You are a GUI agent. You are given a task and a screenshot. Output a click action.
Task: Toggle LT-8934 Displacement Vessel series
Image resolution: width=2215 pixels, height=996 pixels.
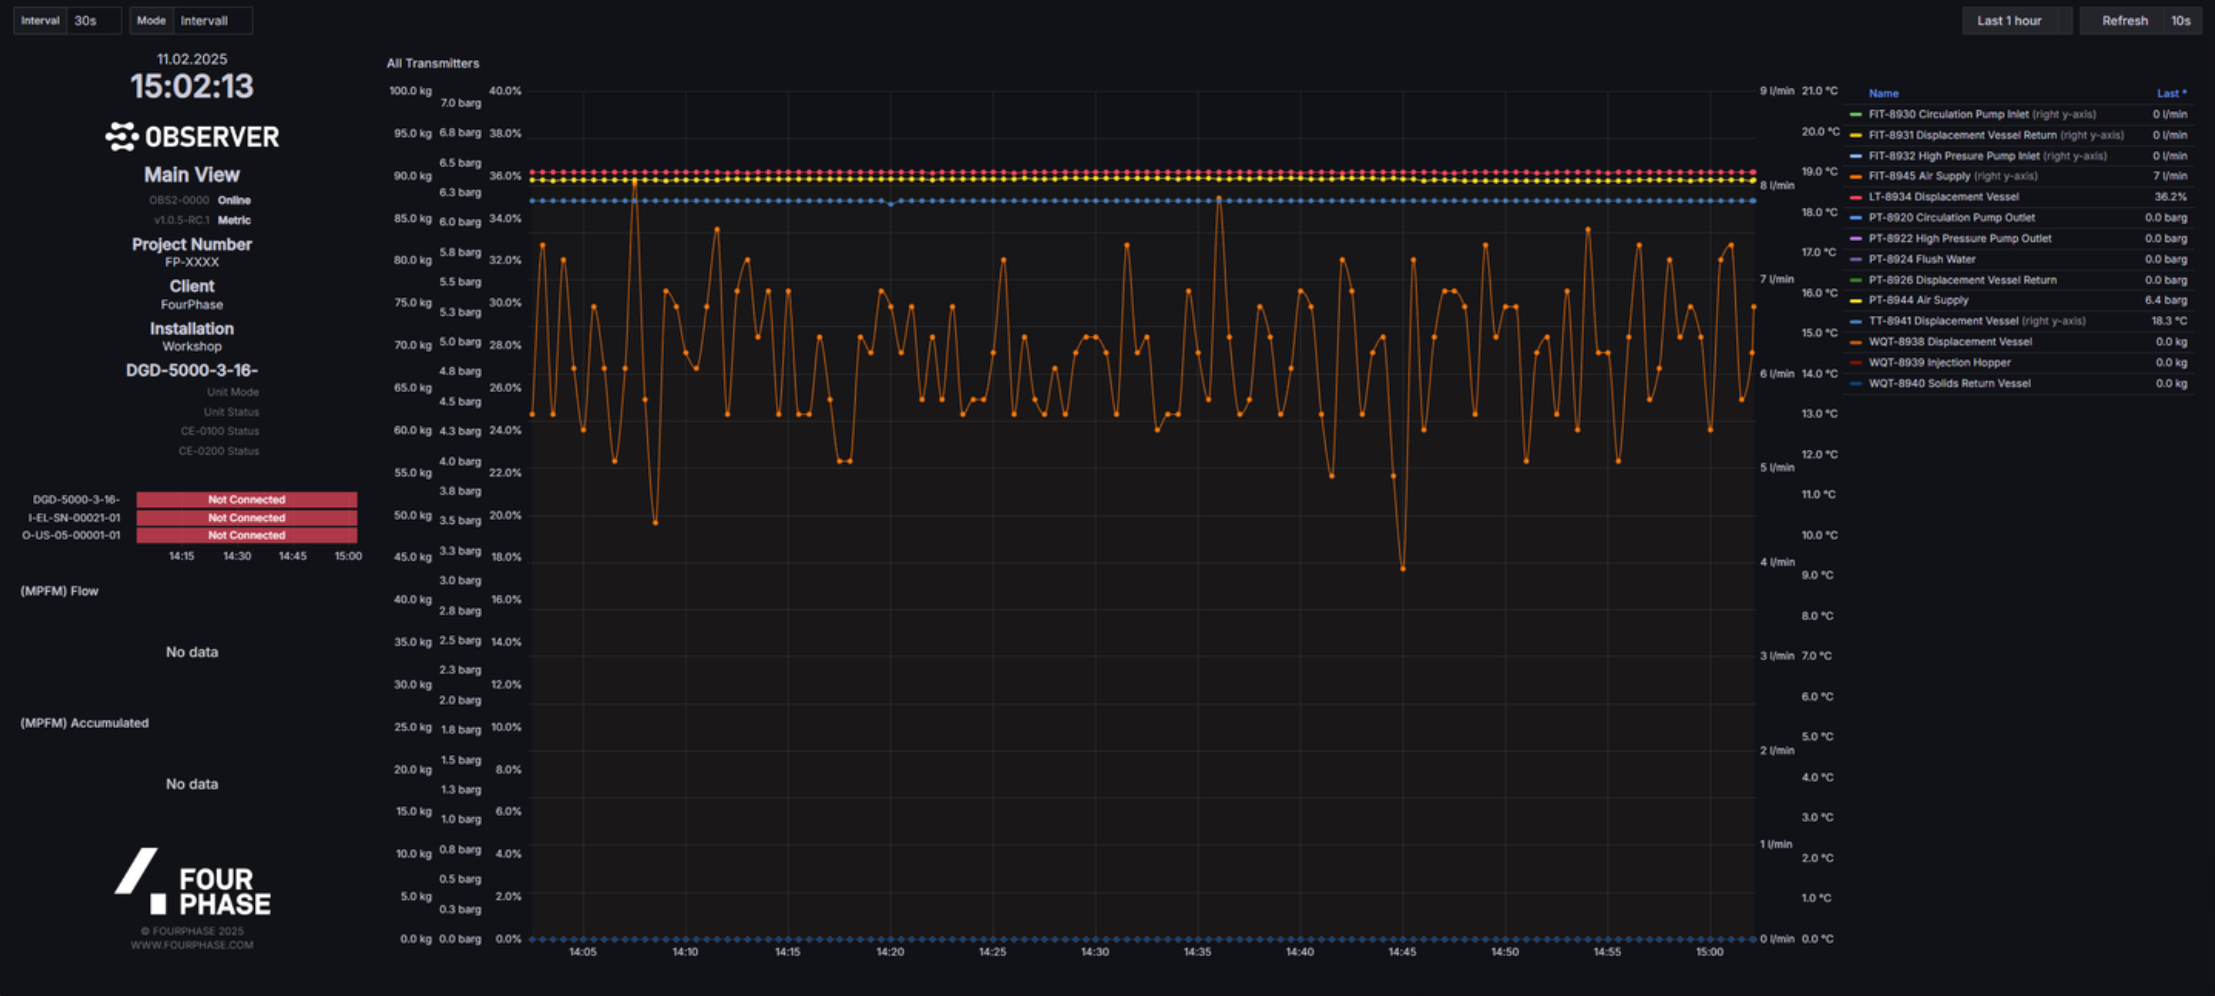point(1943,197)
